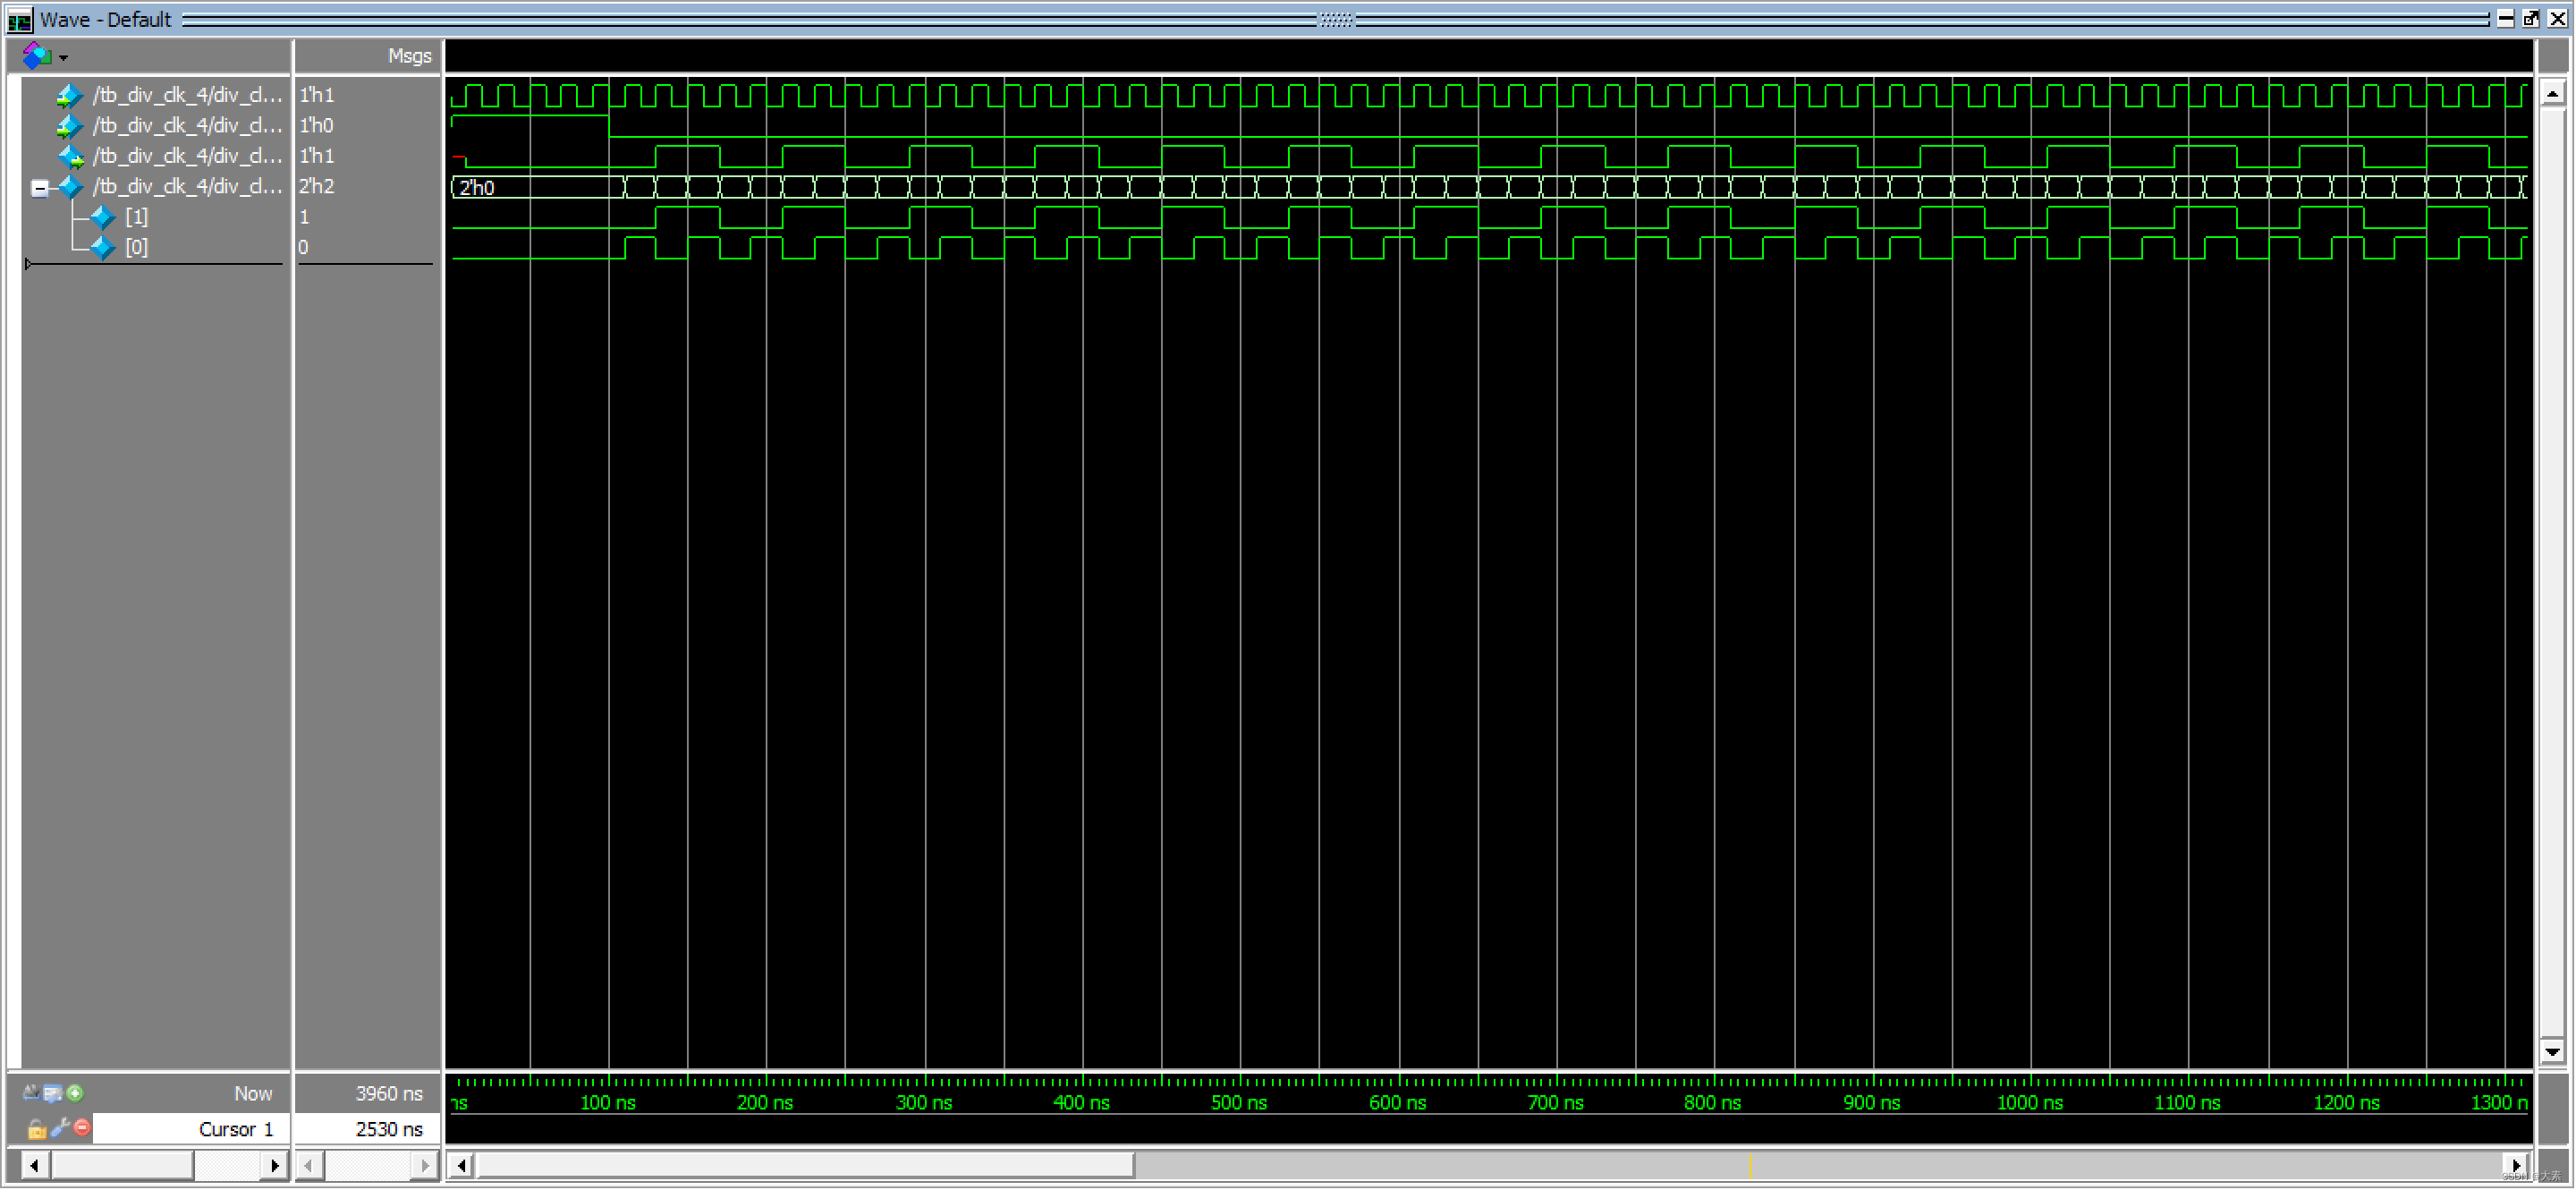This screenshot has width=2576, height=1190.
Task: Remove Cursor 1 with the red minus icon
Action: click(82, 1128)
